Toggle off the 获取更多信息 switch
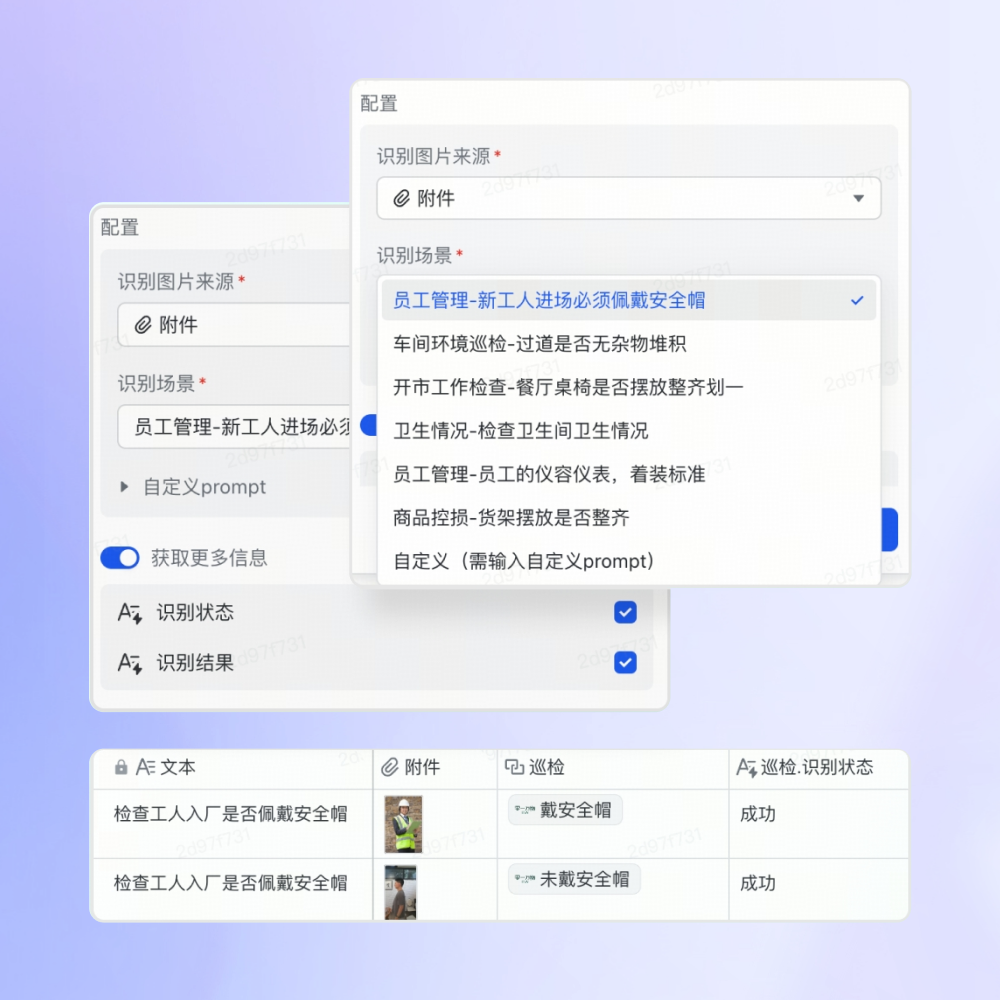 (119, 557)
